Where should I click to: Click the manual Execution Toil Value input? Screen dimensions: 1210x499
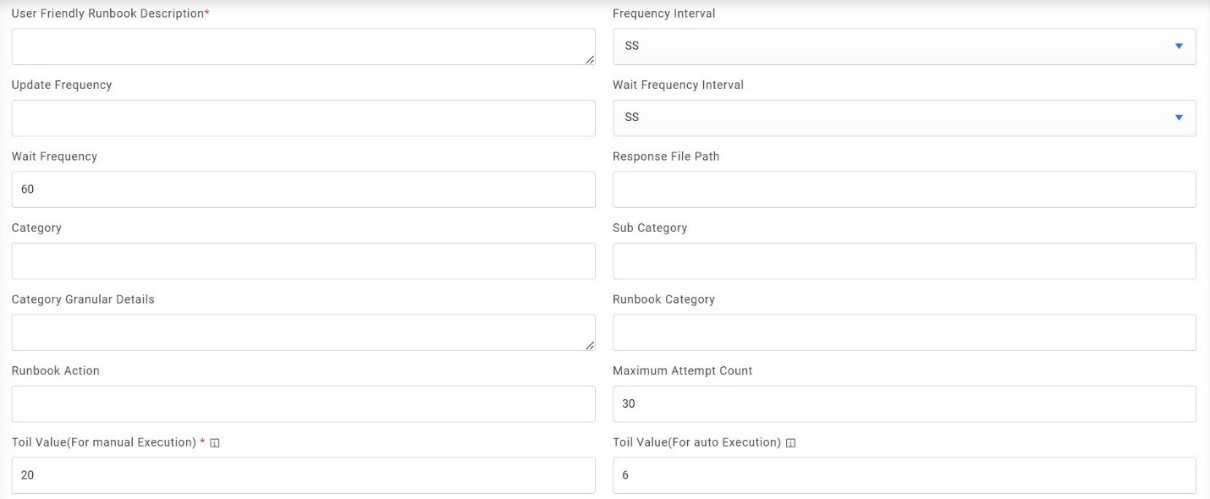click(x=303, y=475)
